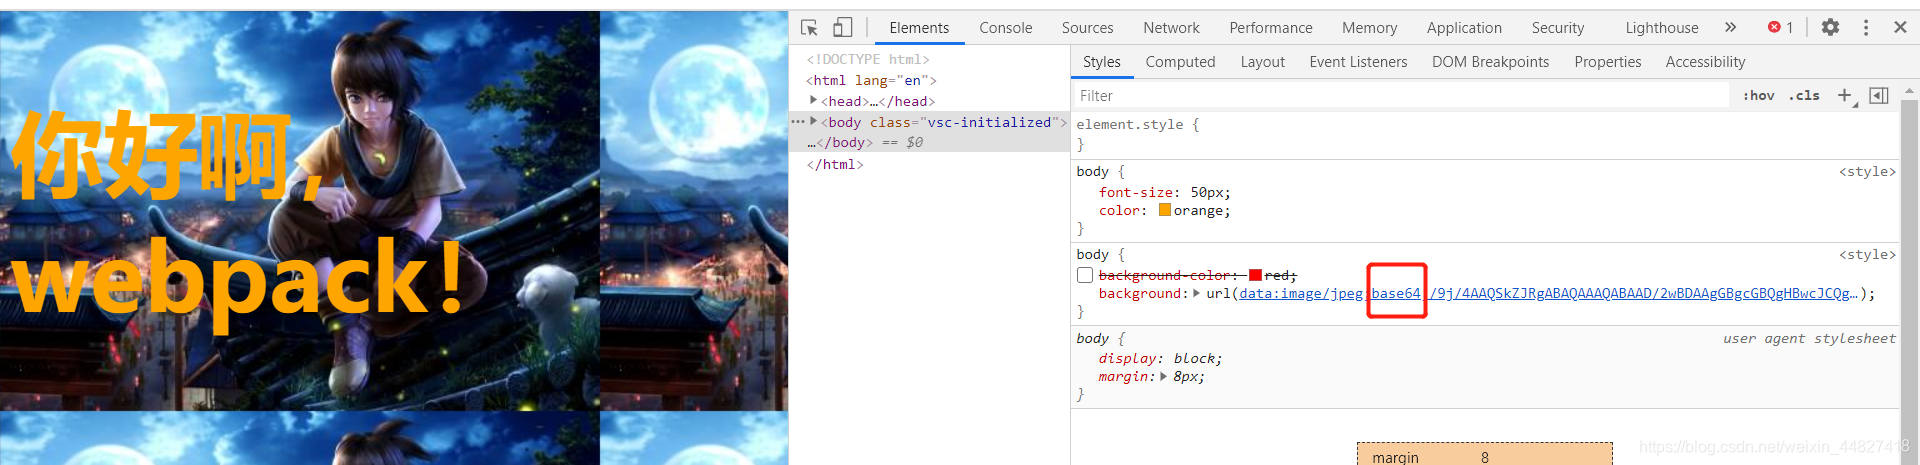Viewport: 1920px width, 465px height.
Task: Switch to the Console tab
Action: coord(1006,28)
